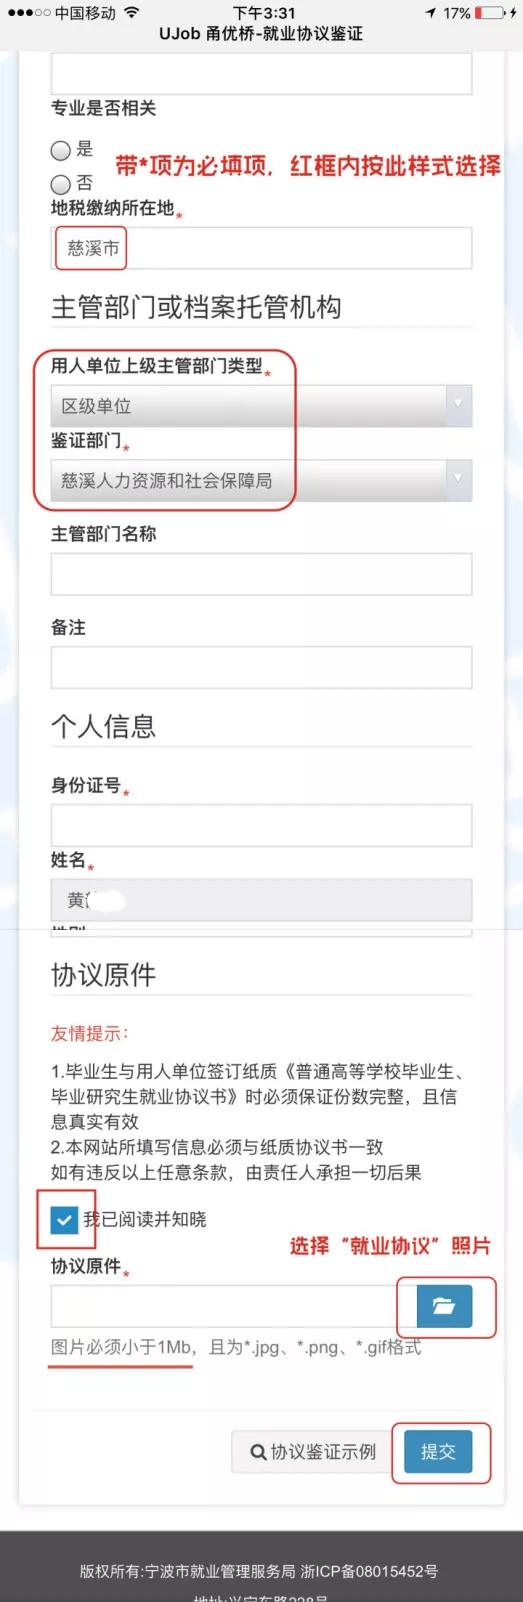Open the folder icon to upload agreement
Screen dimensions: 523x1602
[x=444, y=1306]
